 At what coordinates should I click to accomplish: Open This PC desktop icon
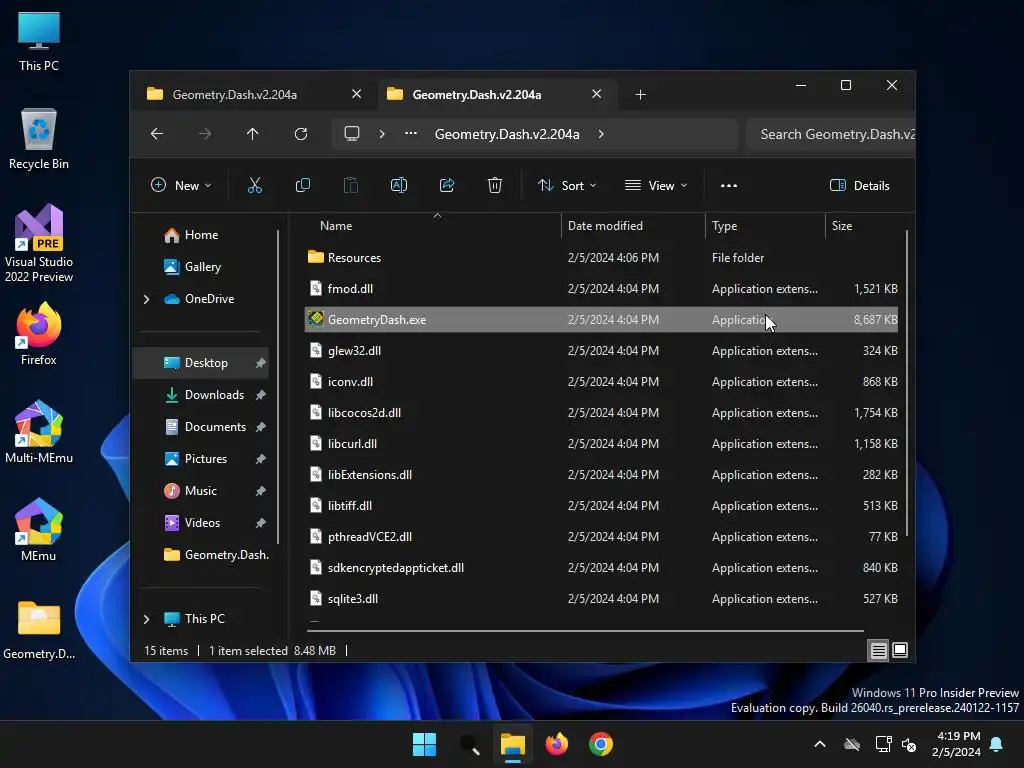click(39, 41)
